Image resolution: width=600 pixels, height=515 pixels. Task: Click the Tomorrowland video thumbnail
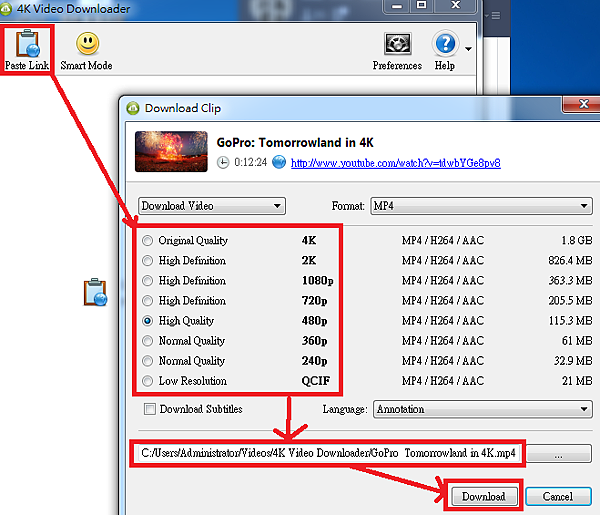coord(171,151)
